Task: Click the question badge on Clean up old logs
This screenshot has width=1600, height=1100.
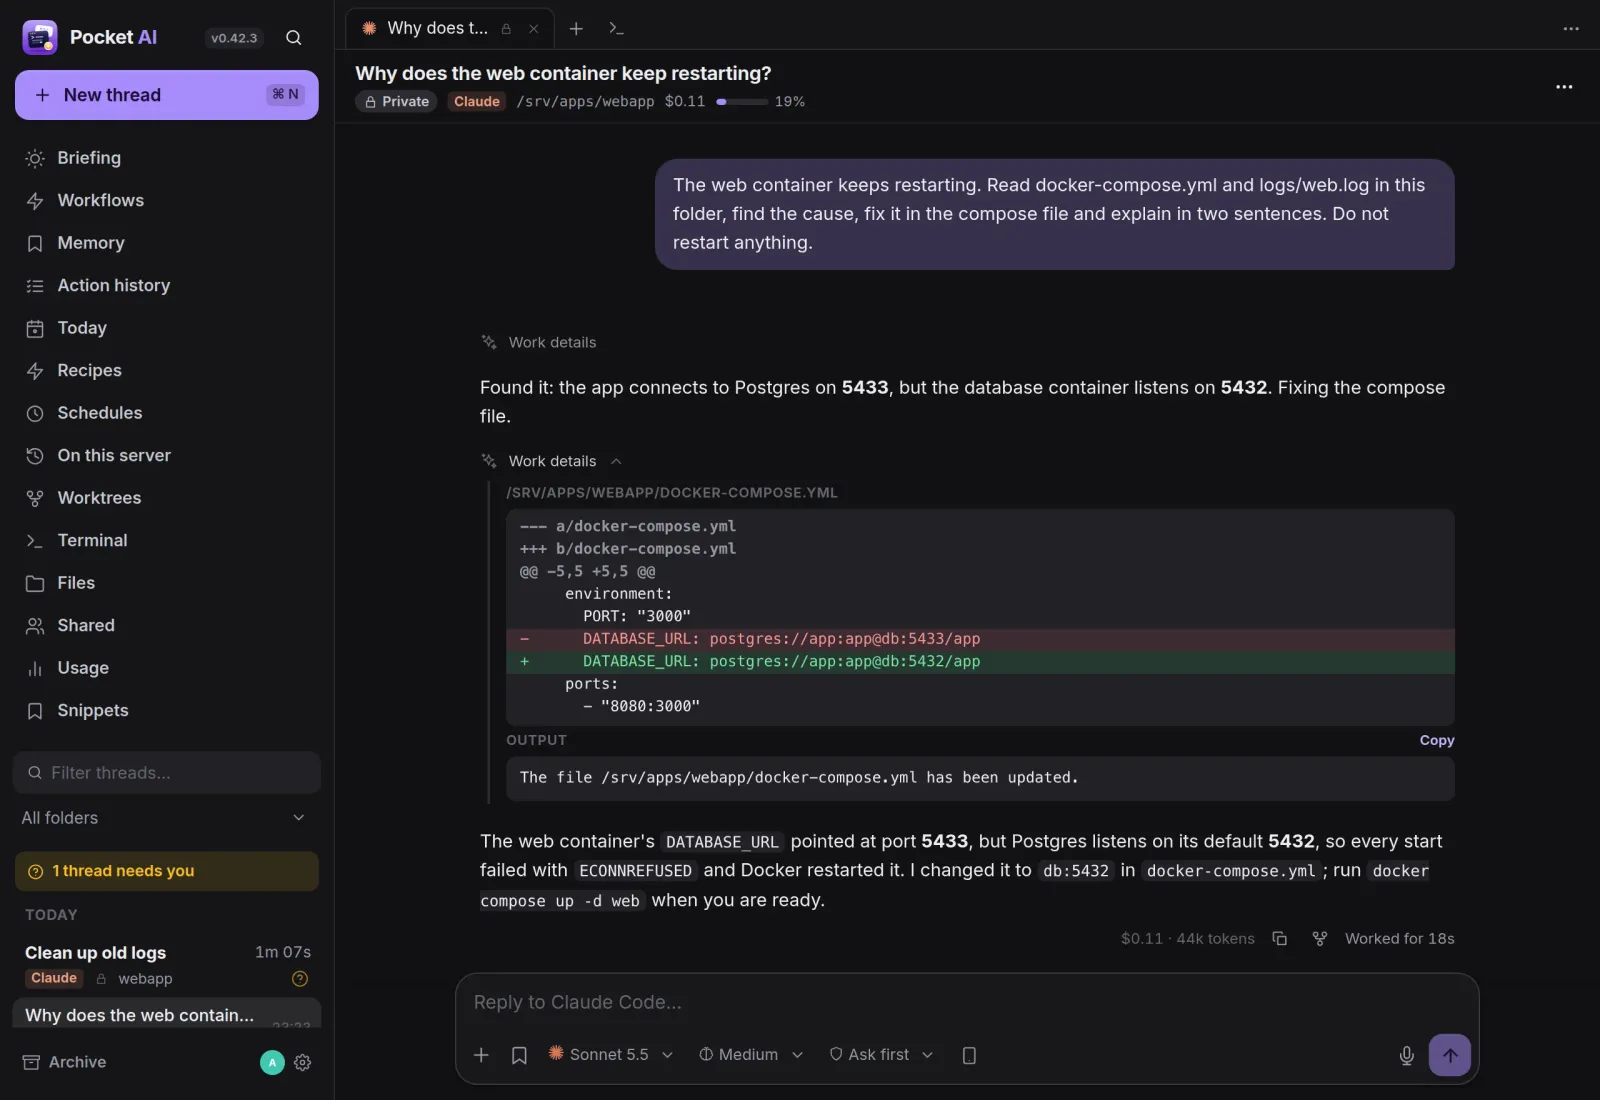Action: [x=299, y=978]
